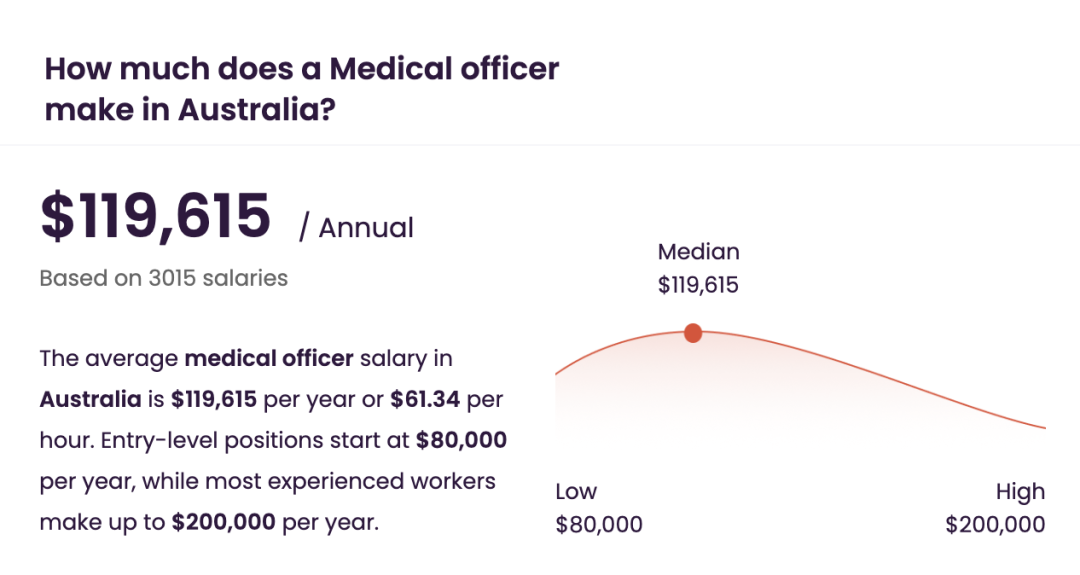Click bold "medical officer" in the paragraph

(x=269, y=358)
